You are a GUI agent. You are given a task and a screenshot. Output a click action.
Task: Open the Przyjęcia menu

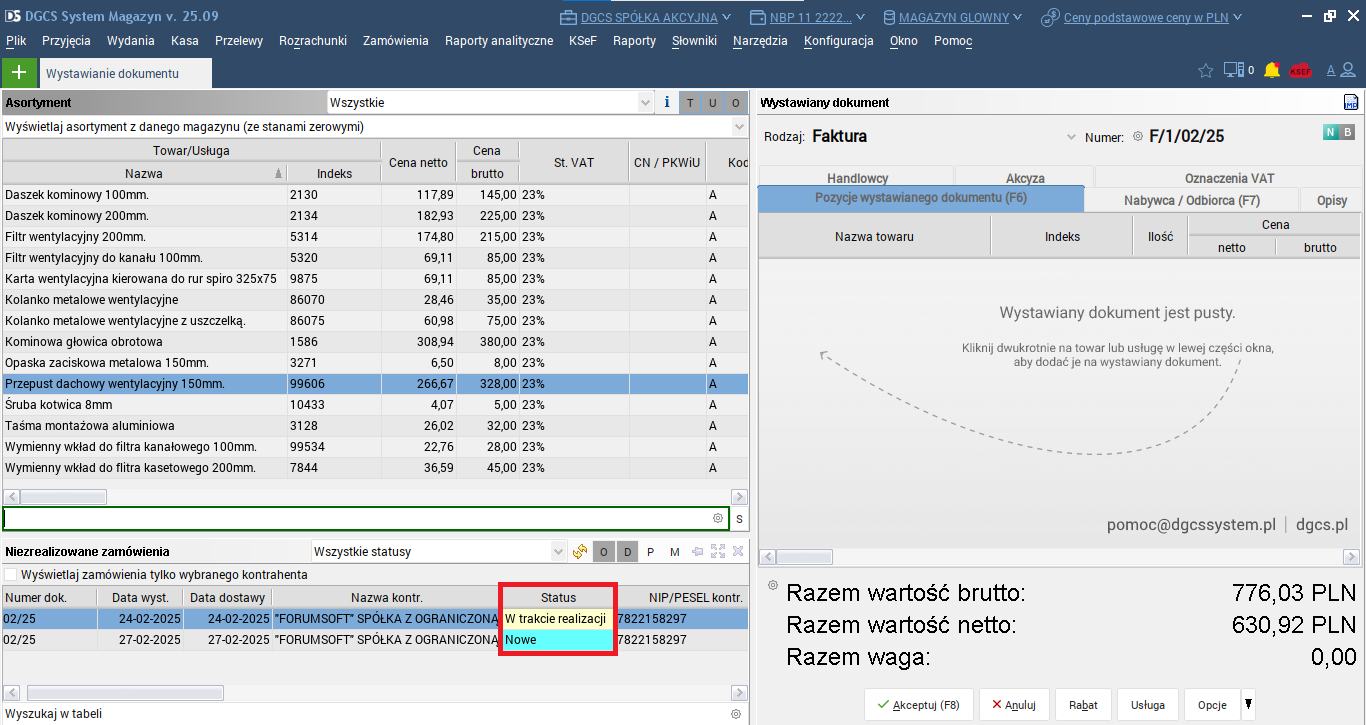[x=66, y=41]
